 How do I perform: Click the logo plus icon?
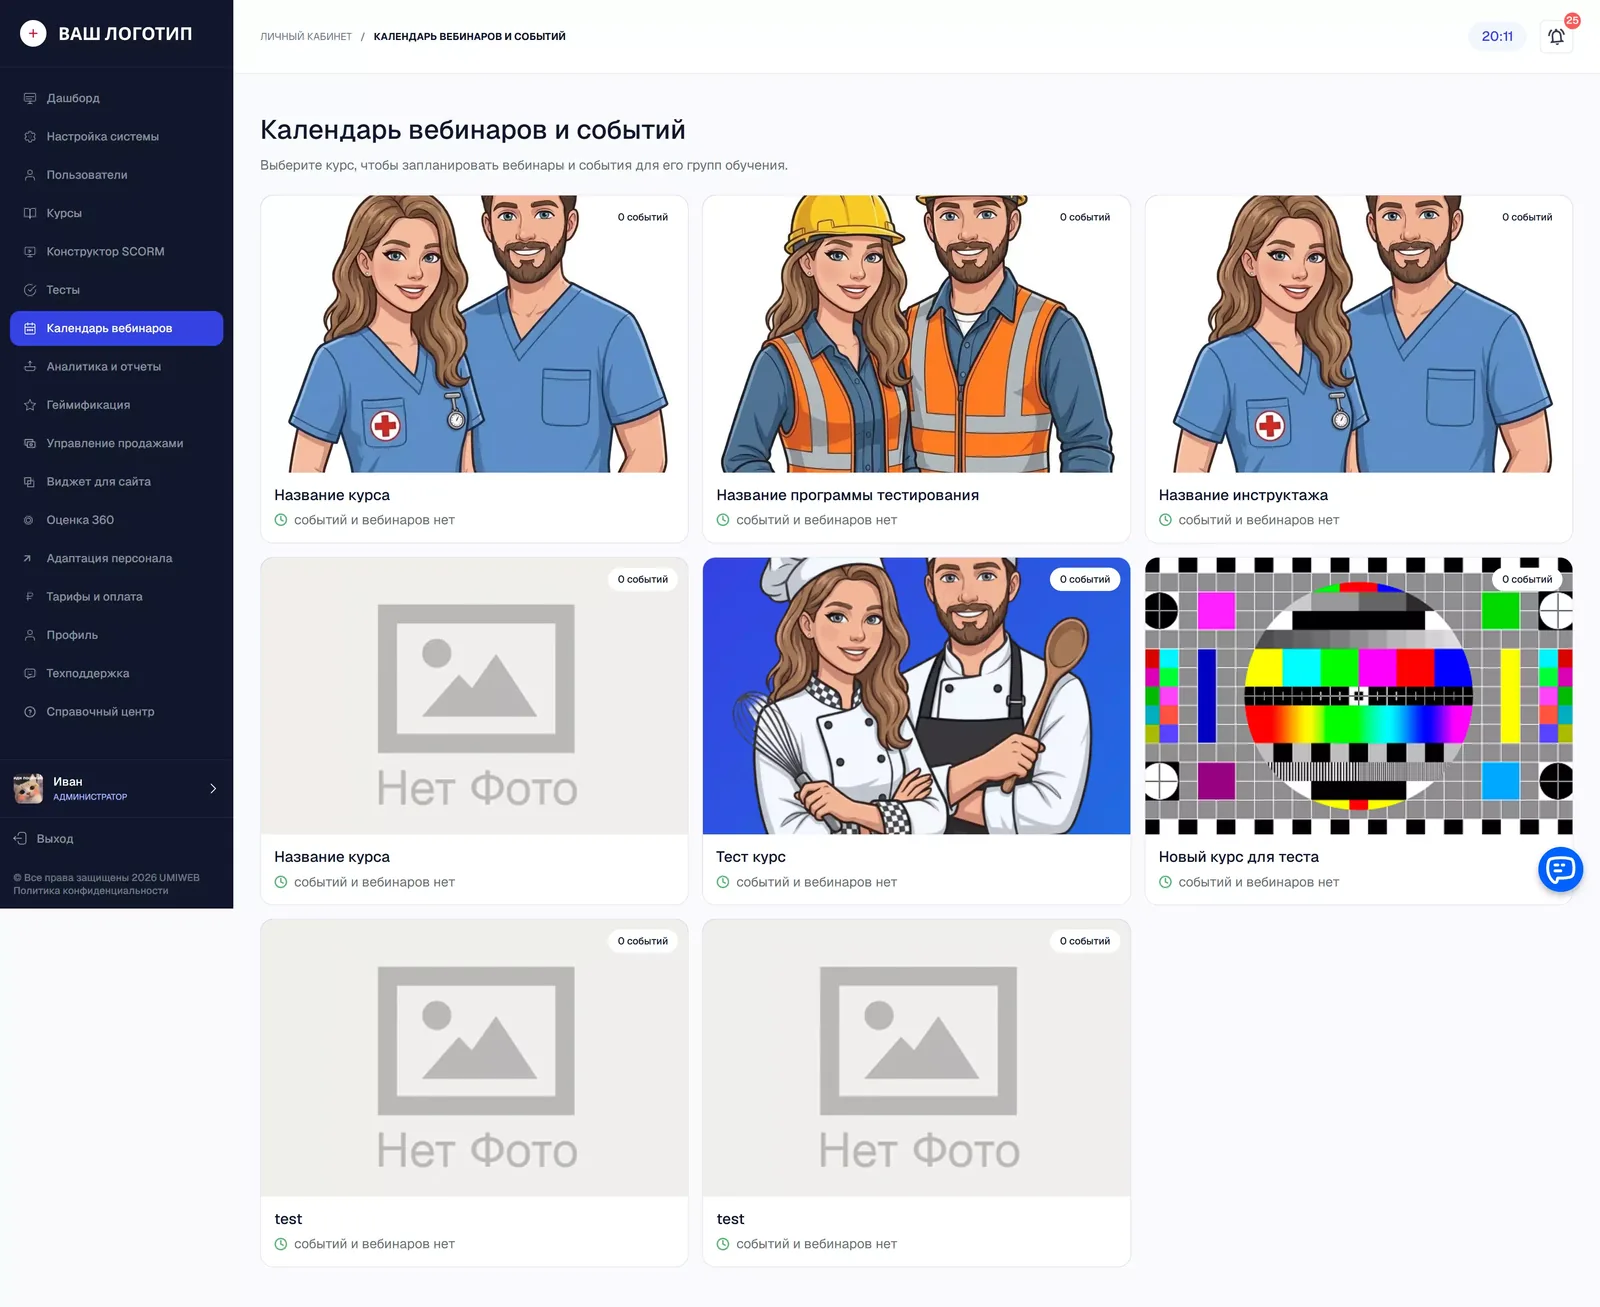point(33,33)
